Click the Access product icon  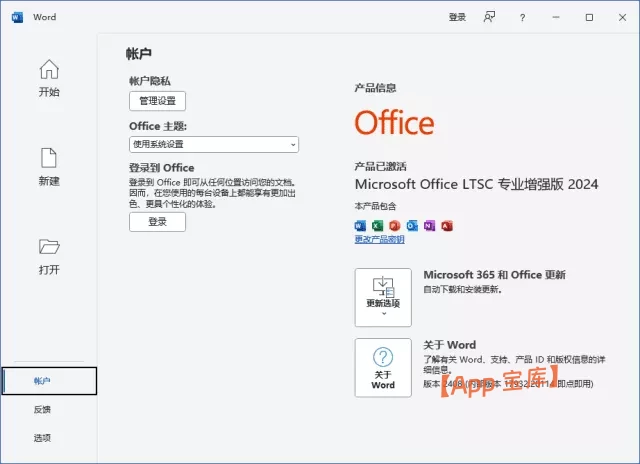coord(447,226)
